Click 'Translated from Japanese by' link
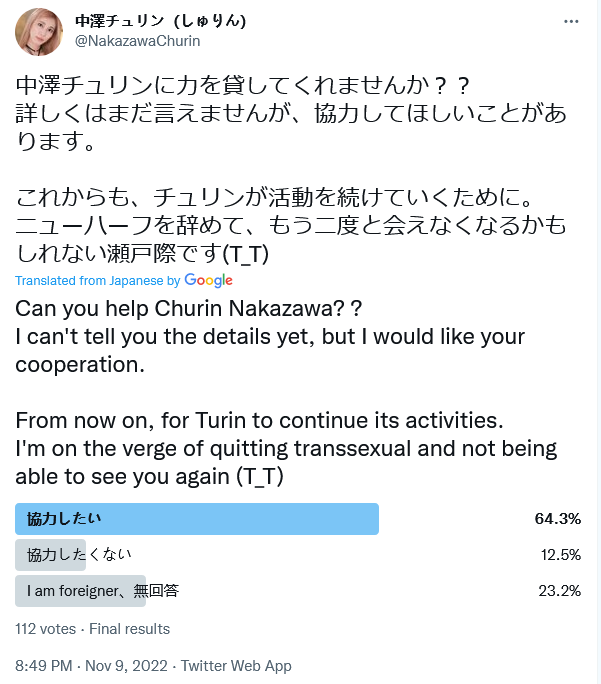The width and height of the screenshot is (601, 684). pyautogui.click(x=98, y=280)
